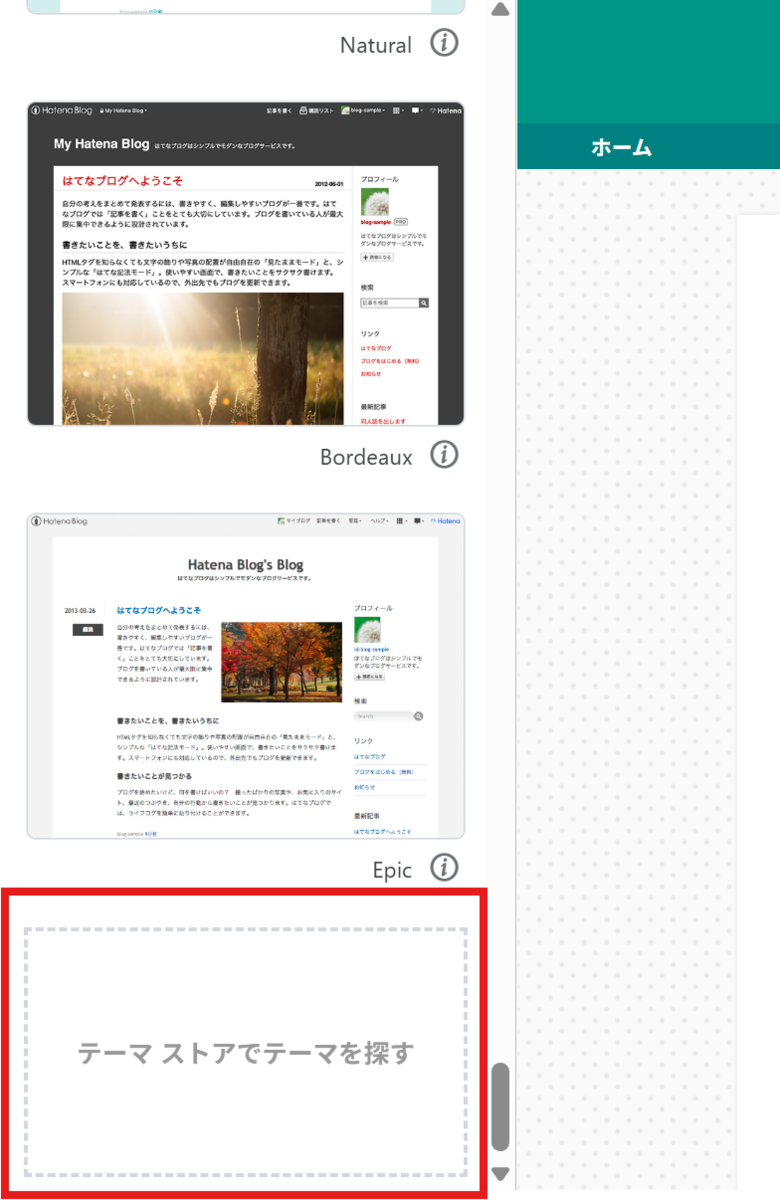Open info for the Natural theme
Image resolution: width=780 pixels, height=1200 pixels.
pos(444,43)
